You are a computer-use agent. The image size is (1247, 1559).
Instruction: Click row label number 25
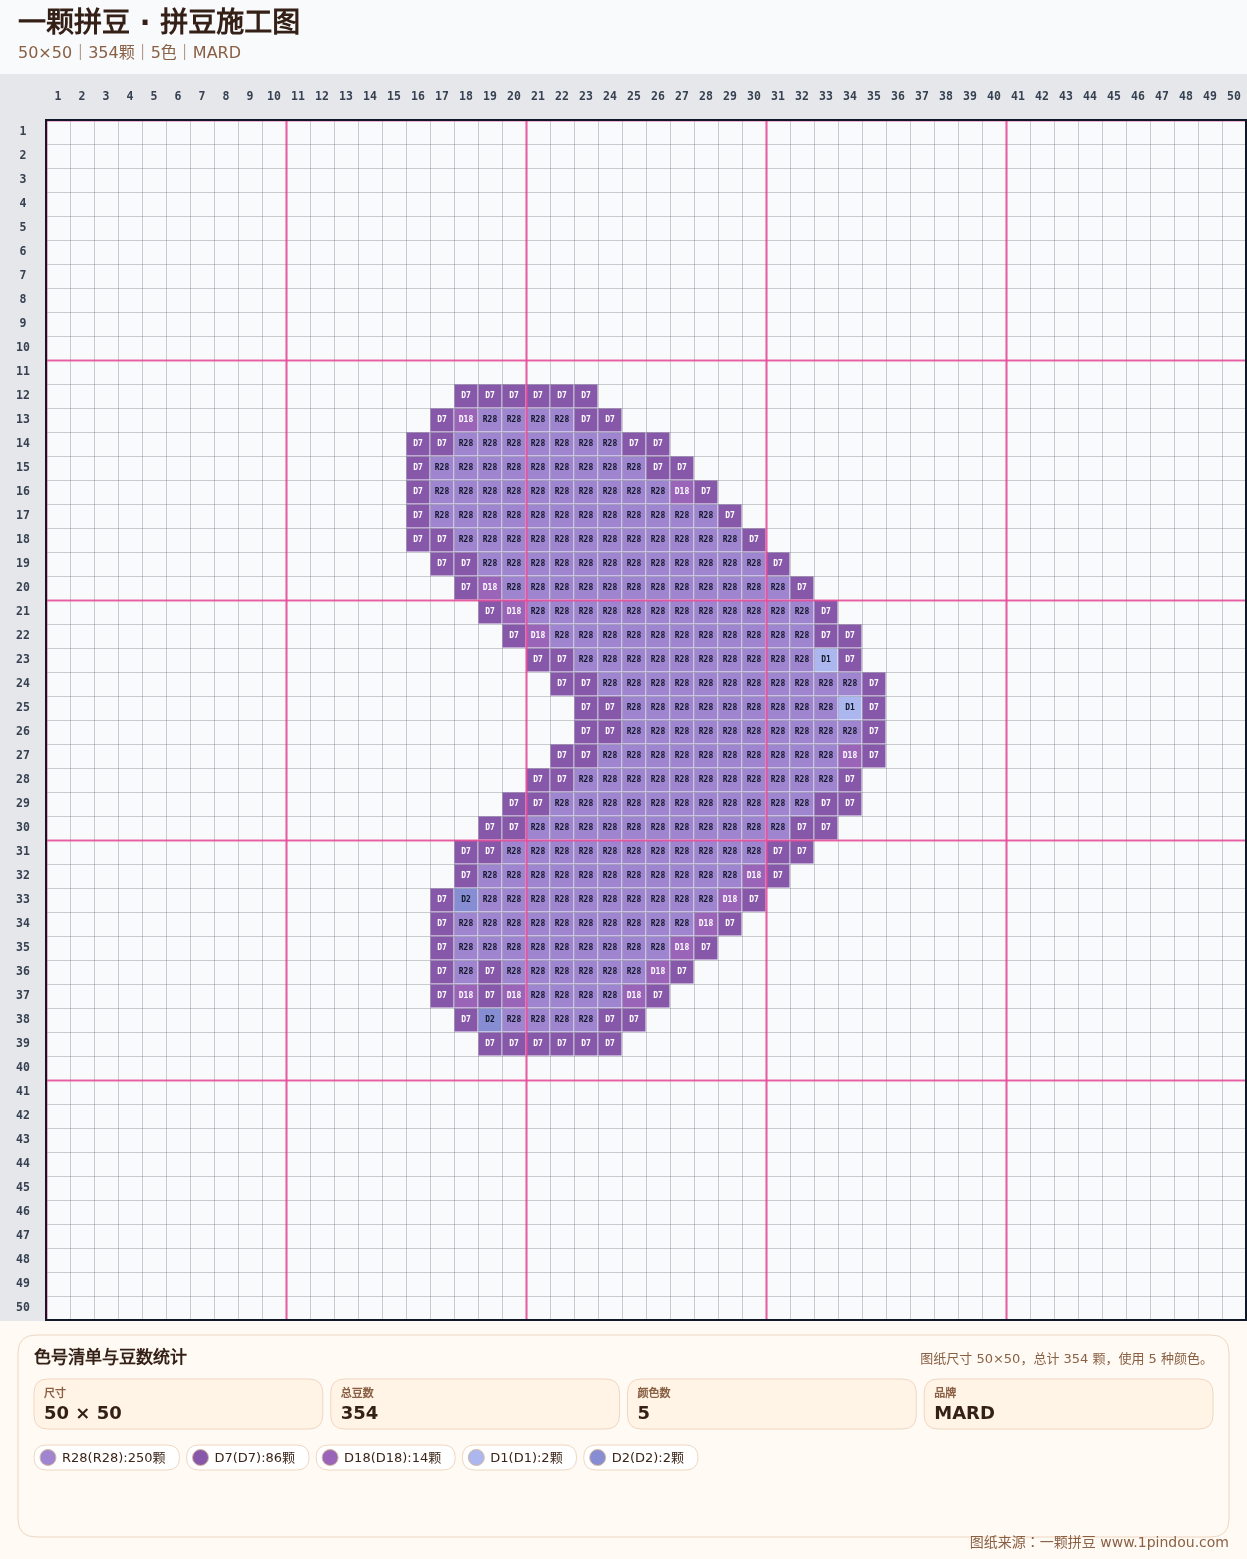(x=23, y=707)
